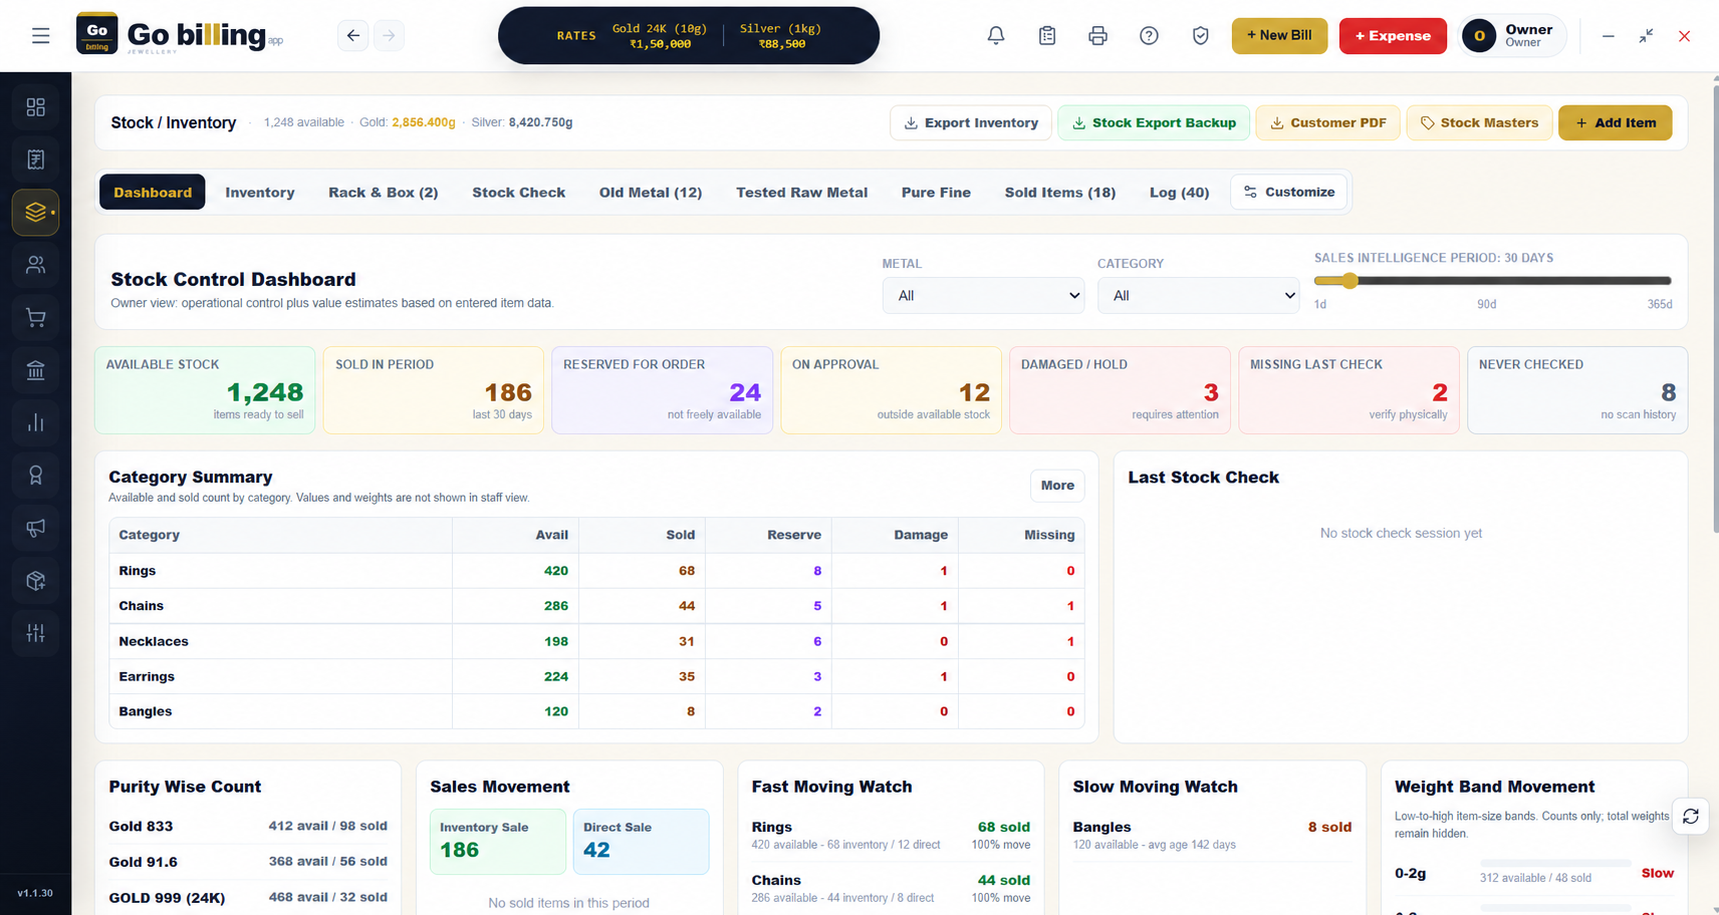This screenshot has height=915, width=1719.
Task: Click the Available Stock 1,248 card
Action: tap(205, 390)
